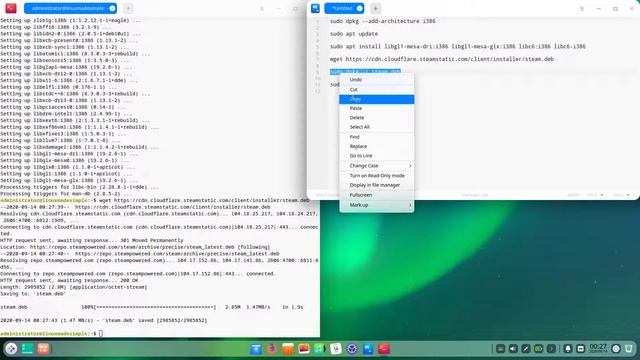Open Replace from the context menu
Image resolution: width=640 pixels, height=360 pixels.
(376, 146)
